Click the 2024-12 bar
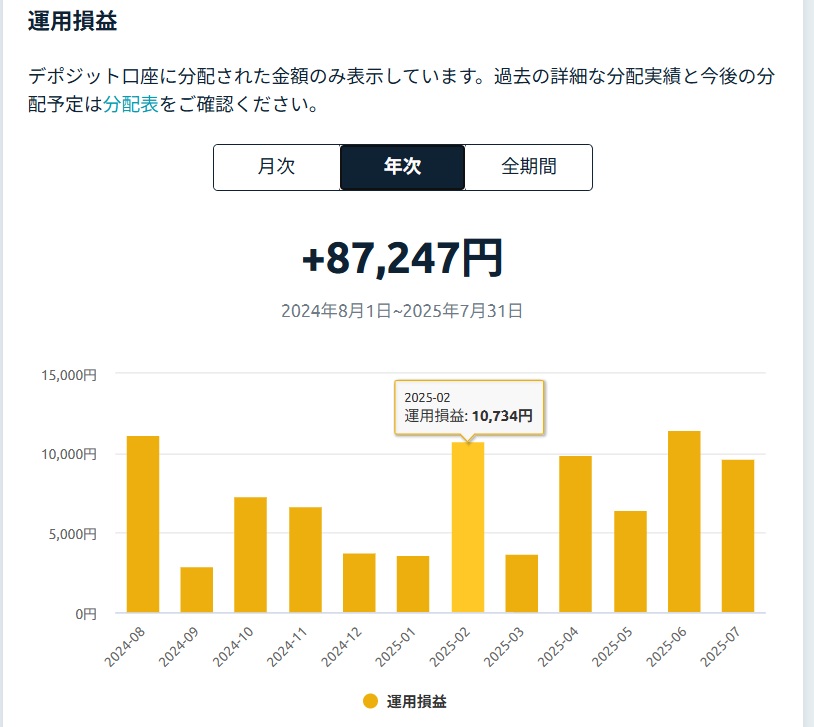Screen dimensions: 814x727 click(359, 583)
